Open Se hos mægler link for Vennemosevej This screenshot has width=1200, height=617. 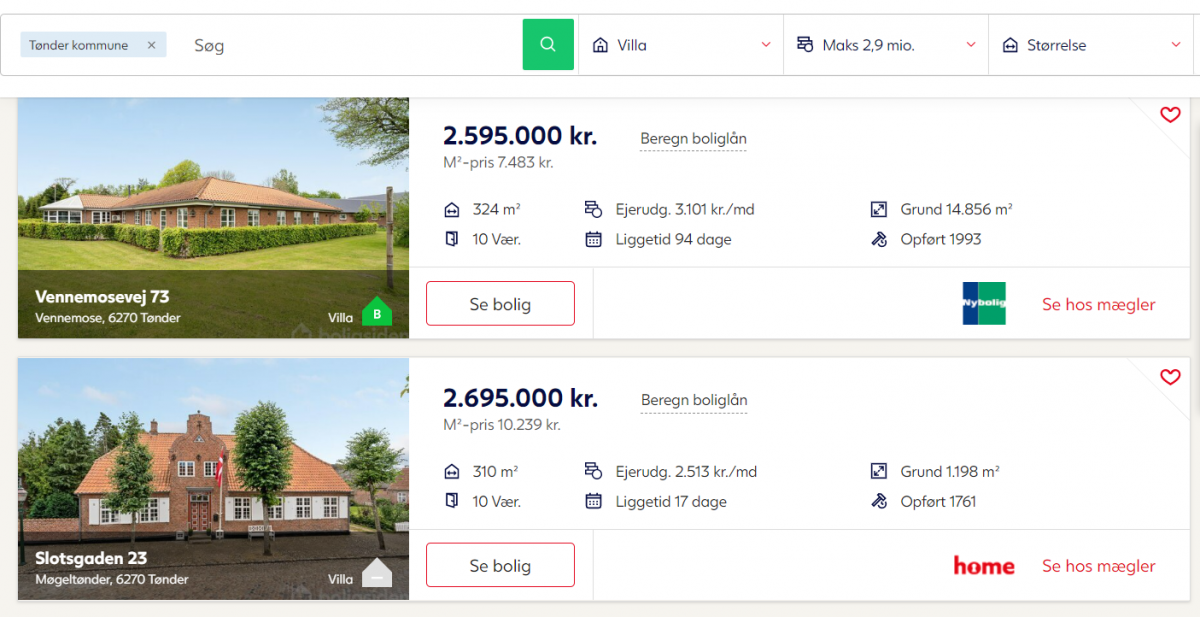point(1099,304)
